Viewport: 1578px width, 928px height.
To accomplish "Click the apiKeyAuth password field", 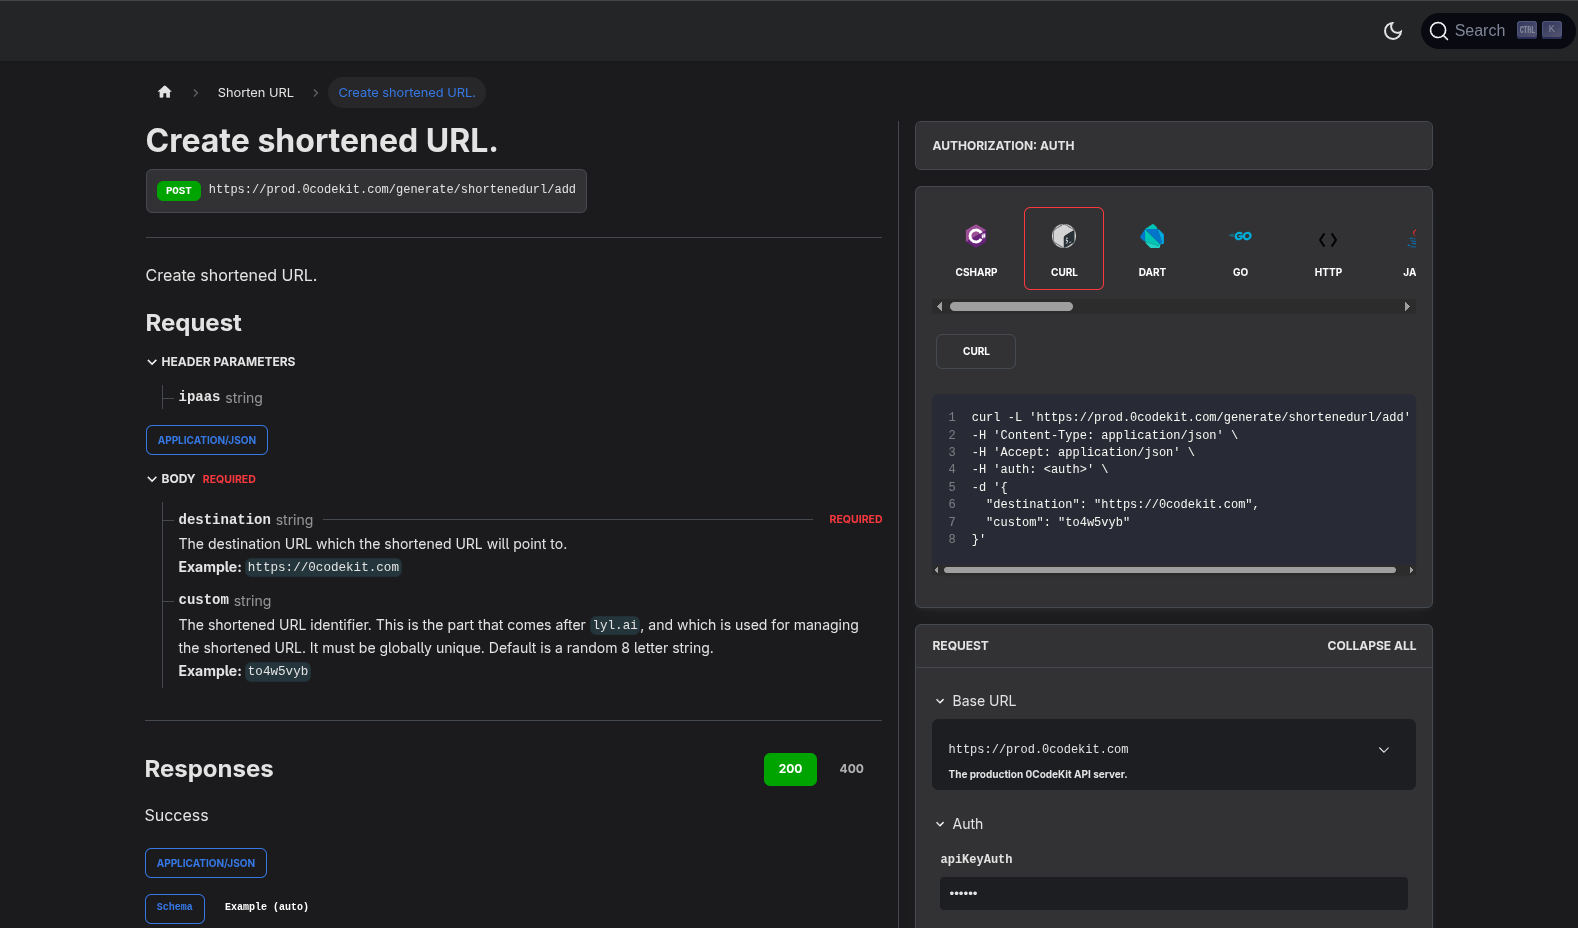I will click(x=1174, y=893).
